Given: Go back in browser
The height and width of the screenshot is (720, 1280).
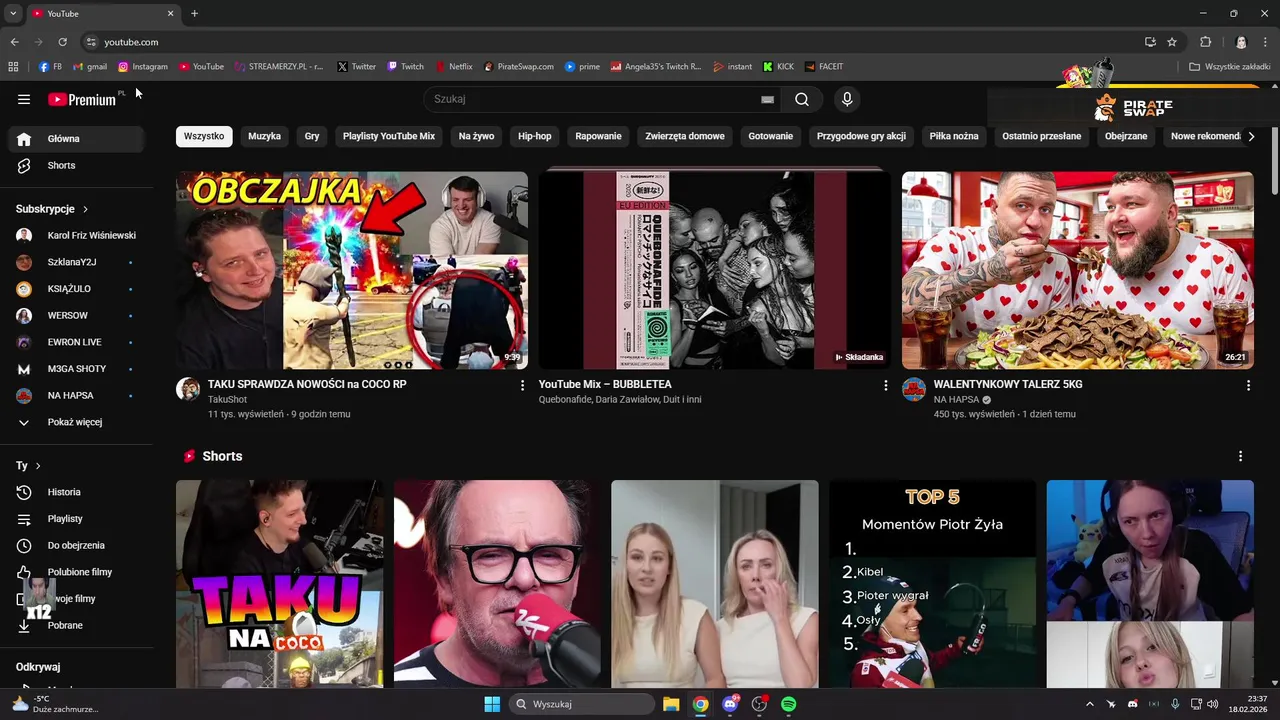Looking at the screenshot, I should tap(14, 42).
